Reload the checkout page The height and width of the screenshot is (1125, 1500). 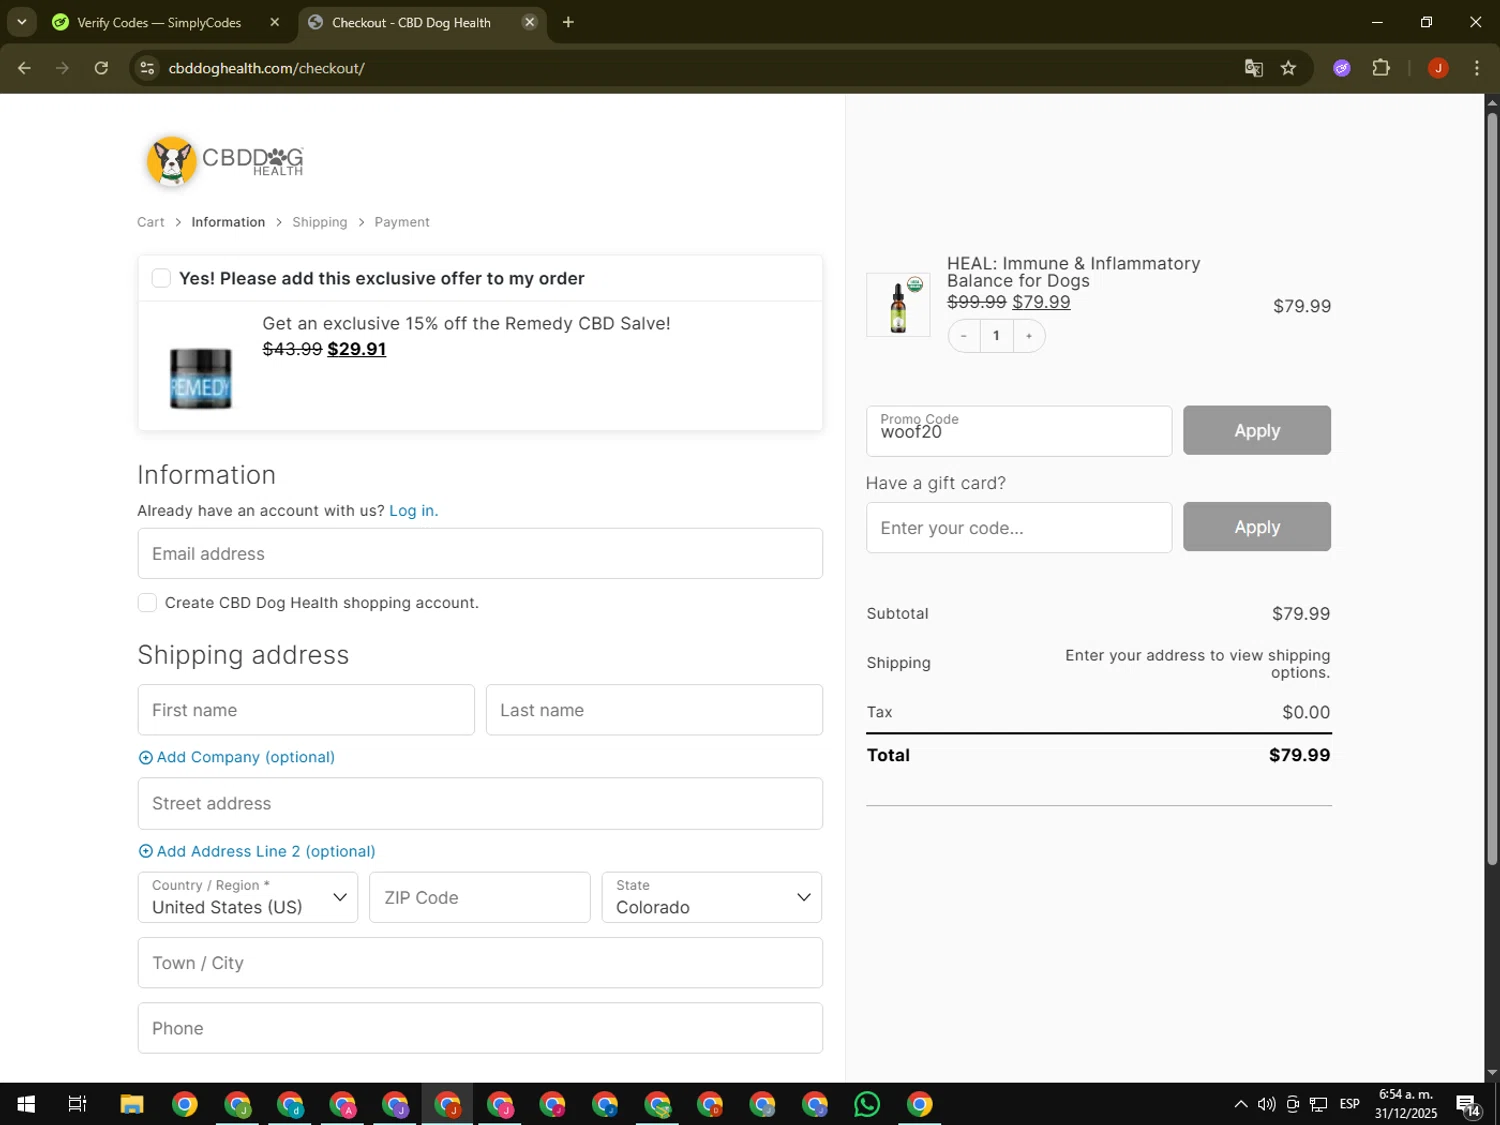click(x=101, y=68)
